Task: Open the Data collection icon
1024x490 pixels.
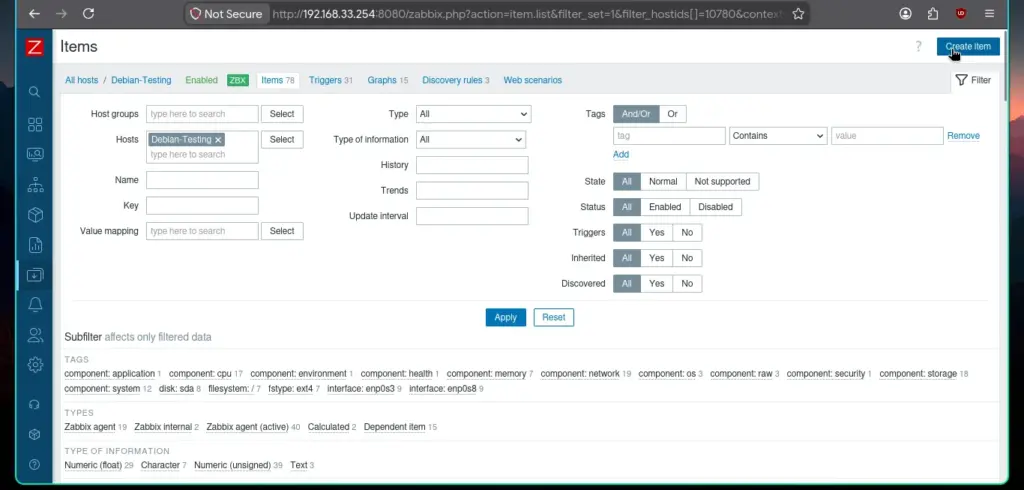Action: [35, 275]
